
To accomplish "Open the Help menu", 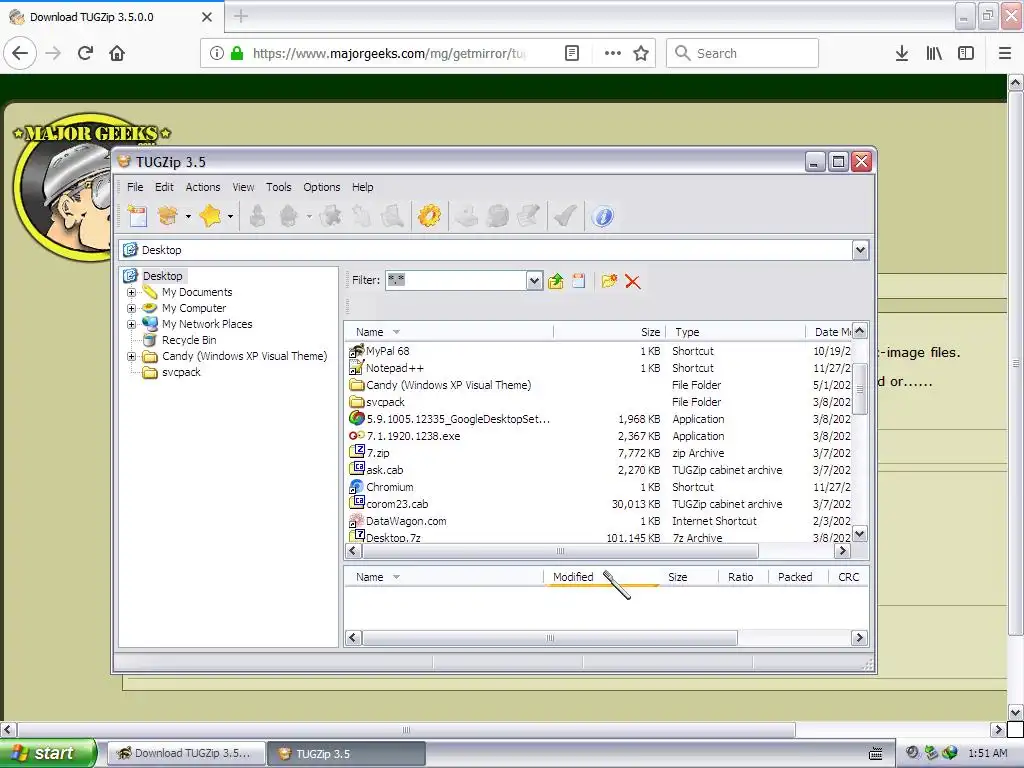I will pyautogui.click(x=362, y=187).
